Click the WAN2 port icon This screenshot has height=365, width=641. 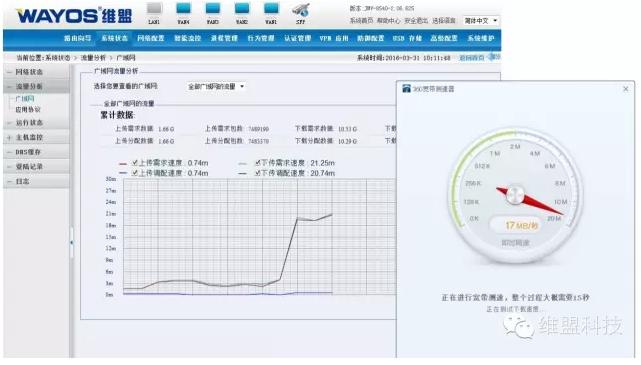(x=242, y=9)
